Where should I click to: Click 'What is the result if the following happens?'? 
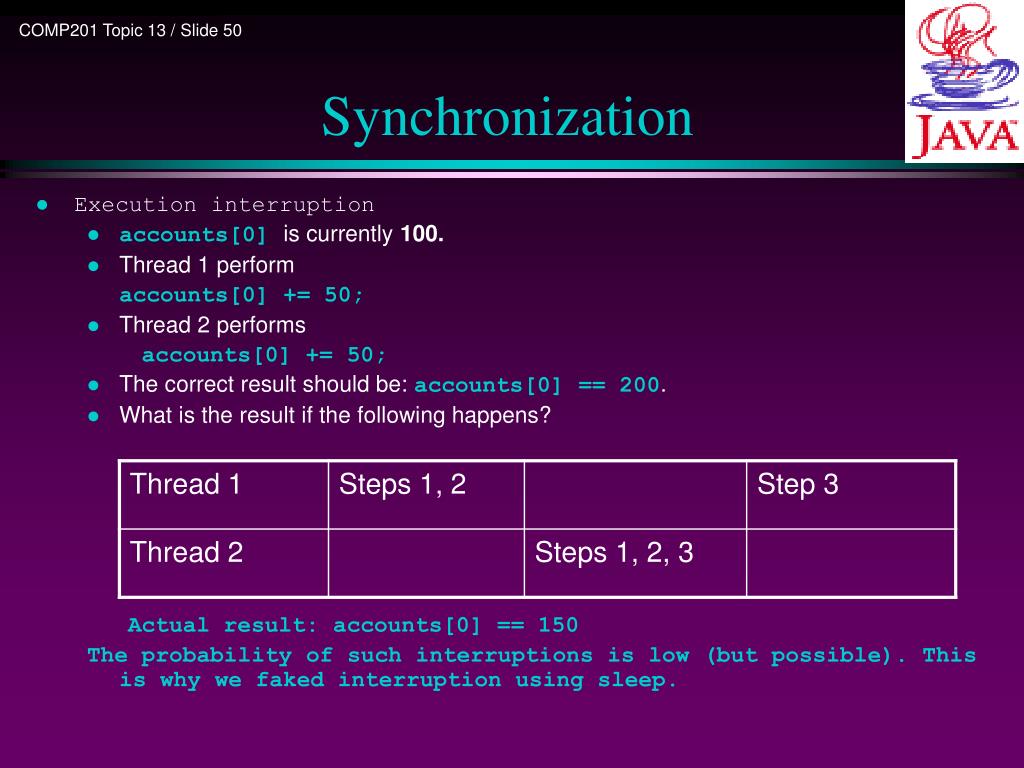(335, 415)
